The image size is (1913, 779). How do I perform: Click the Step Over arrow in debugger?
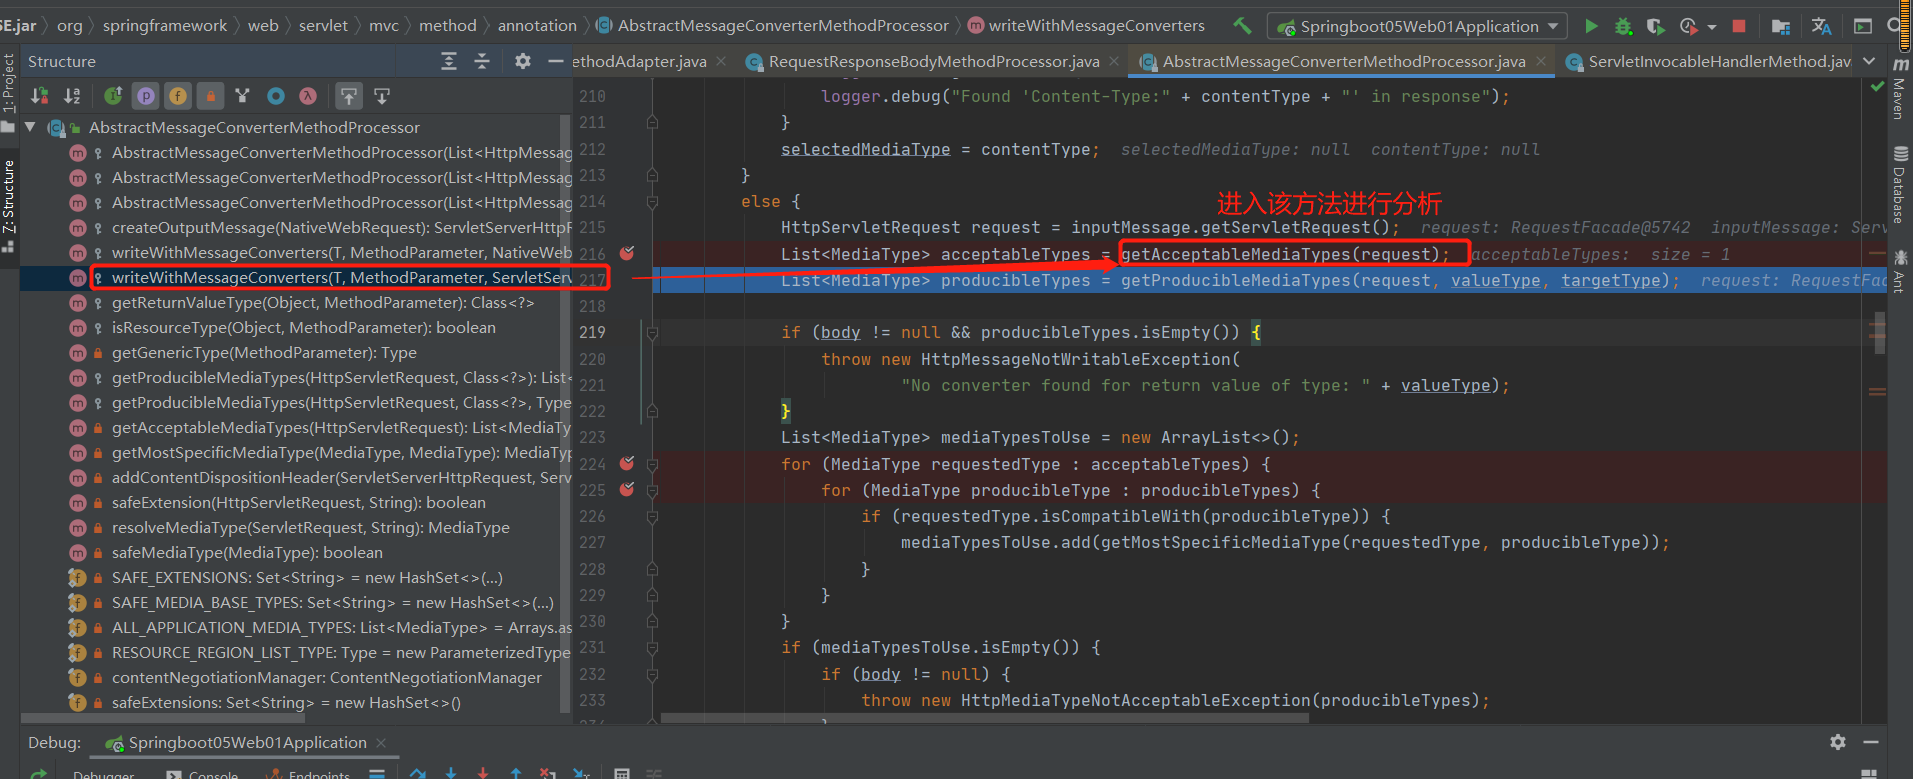point(418,773)
